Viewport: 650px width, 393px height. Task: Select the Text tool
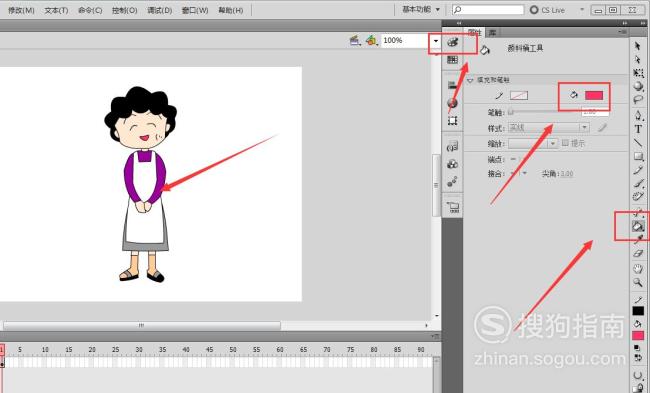[x=638, y=129]
